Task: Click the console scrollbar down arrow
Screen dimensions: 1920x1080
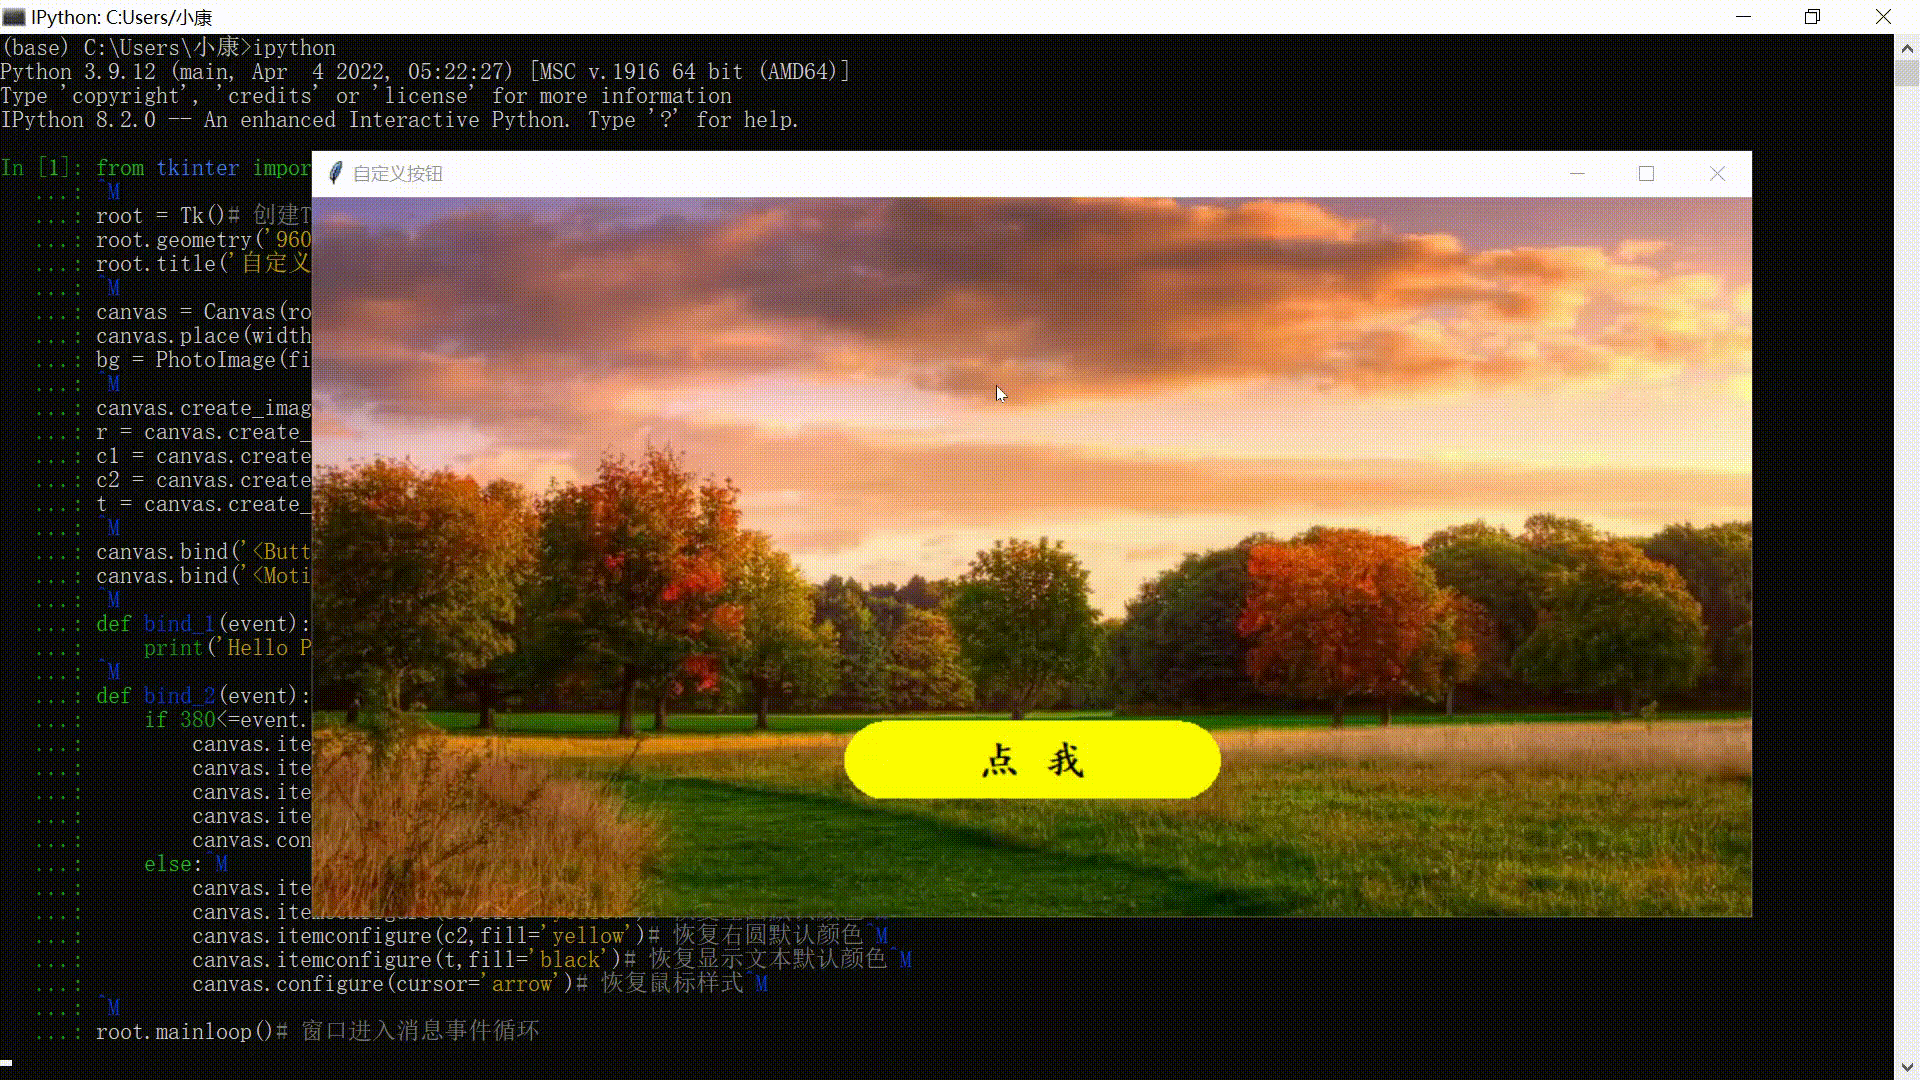Action: (x=1907, y=1067)
